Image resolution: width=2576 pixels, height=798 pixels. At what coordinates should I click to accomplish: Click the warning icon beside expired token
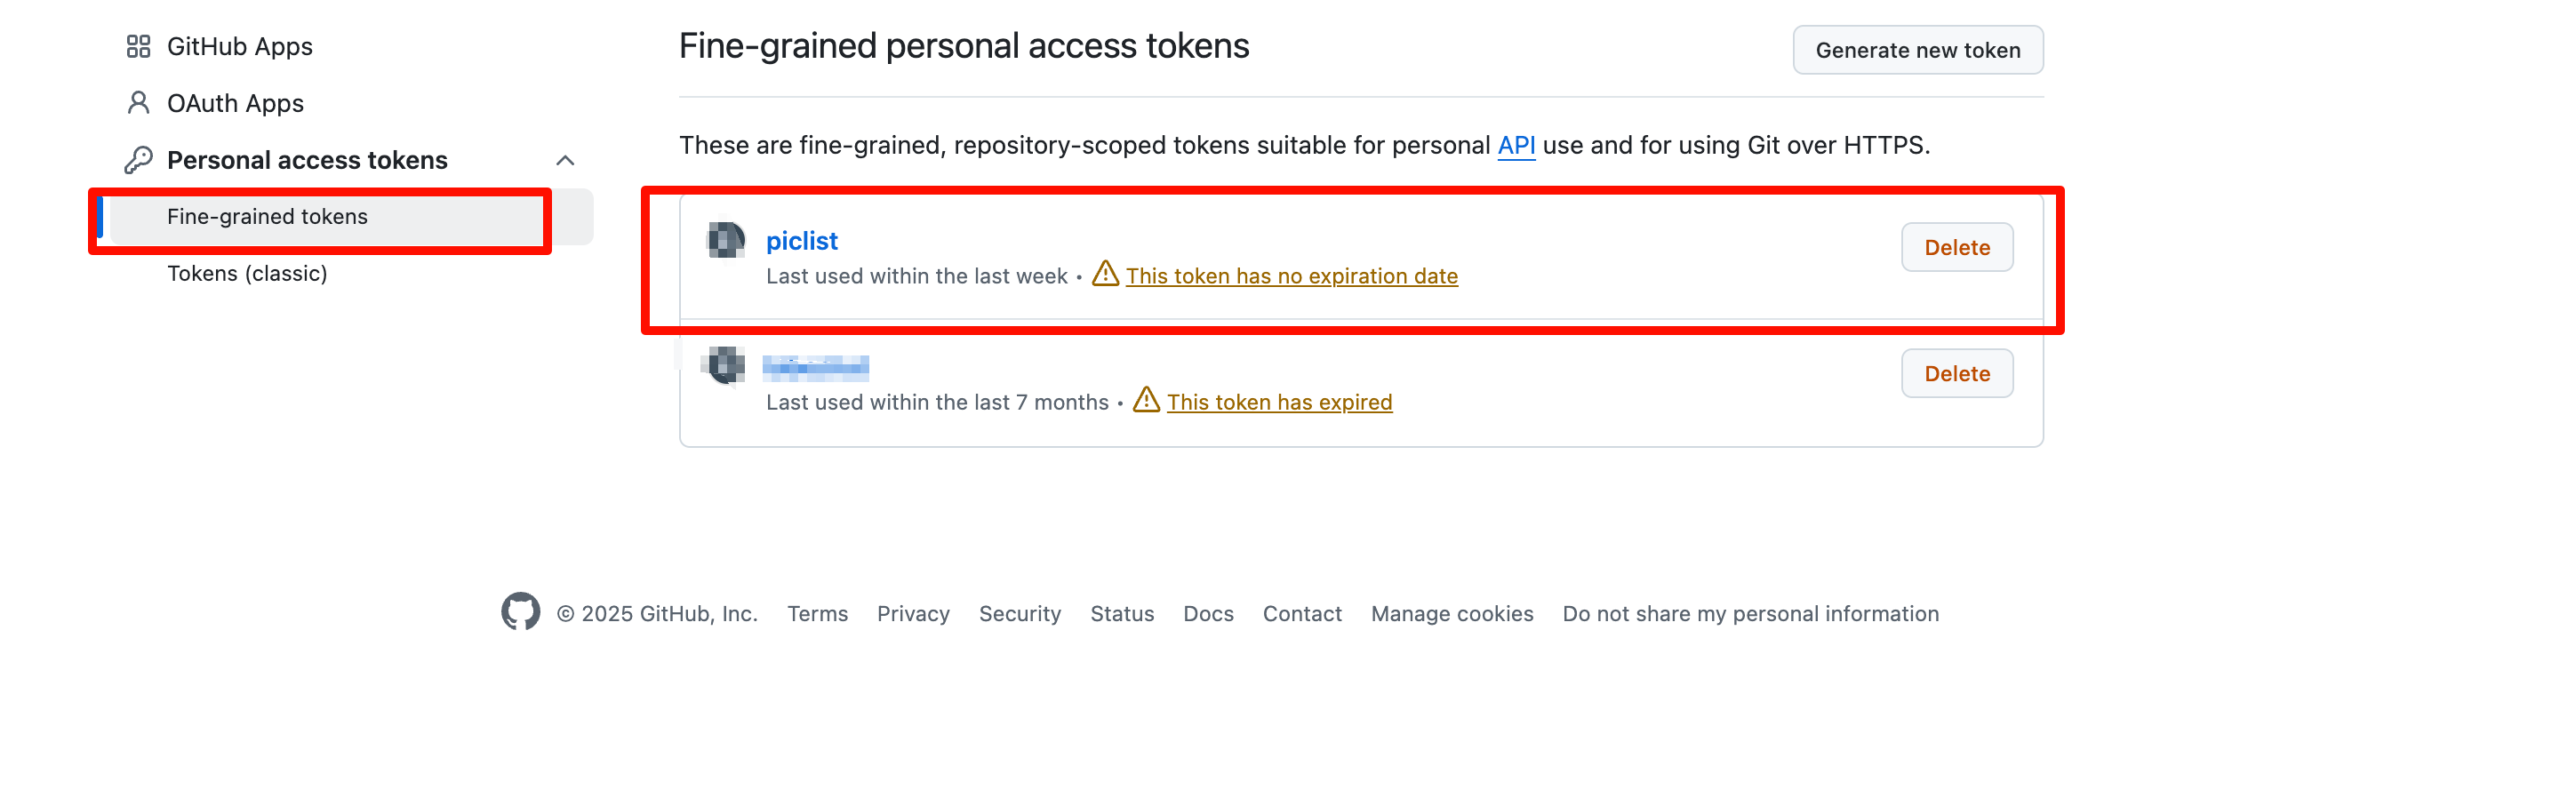coord(1146,400)
